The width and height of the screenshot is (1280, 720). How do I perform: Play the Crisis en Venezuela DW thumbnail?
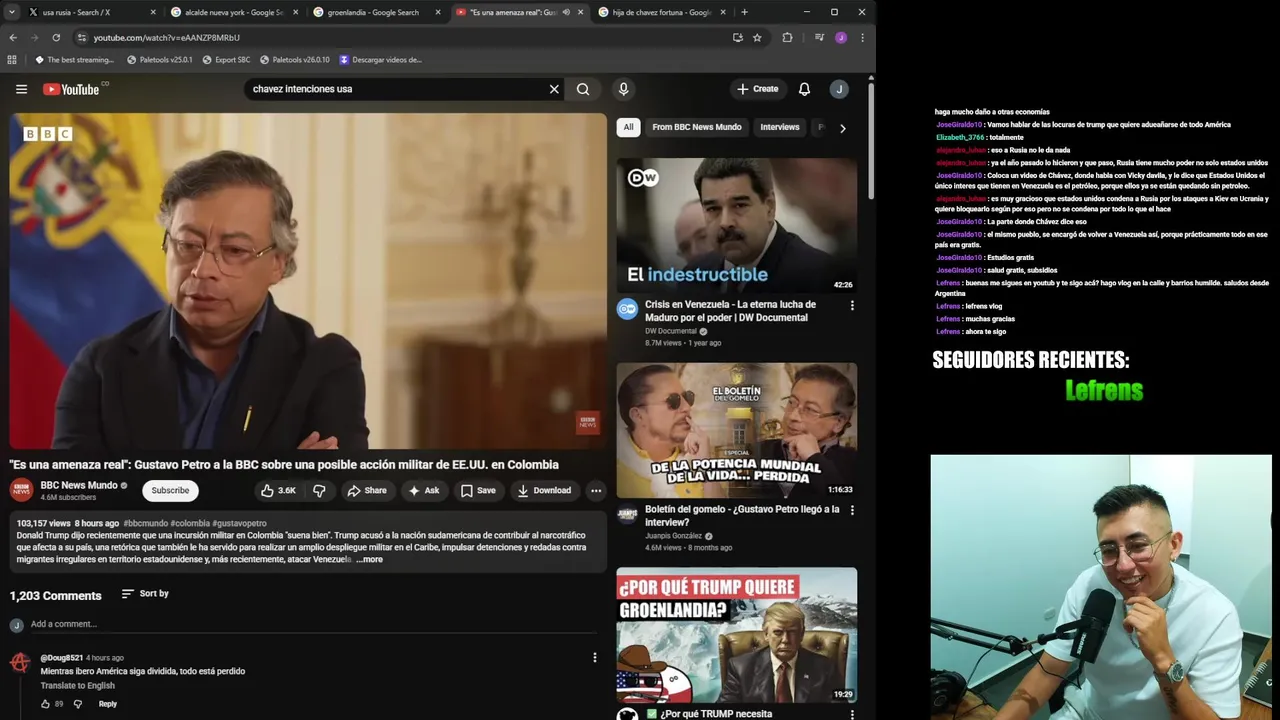(737, 225)
